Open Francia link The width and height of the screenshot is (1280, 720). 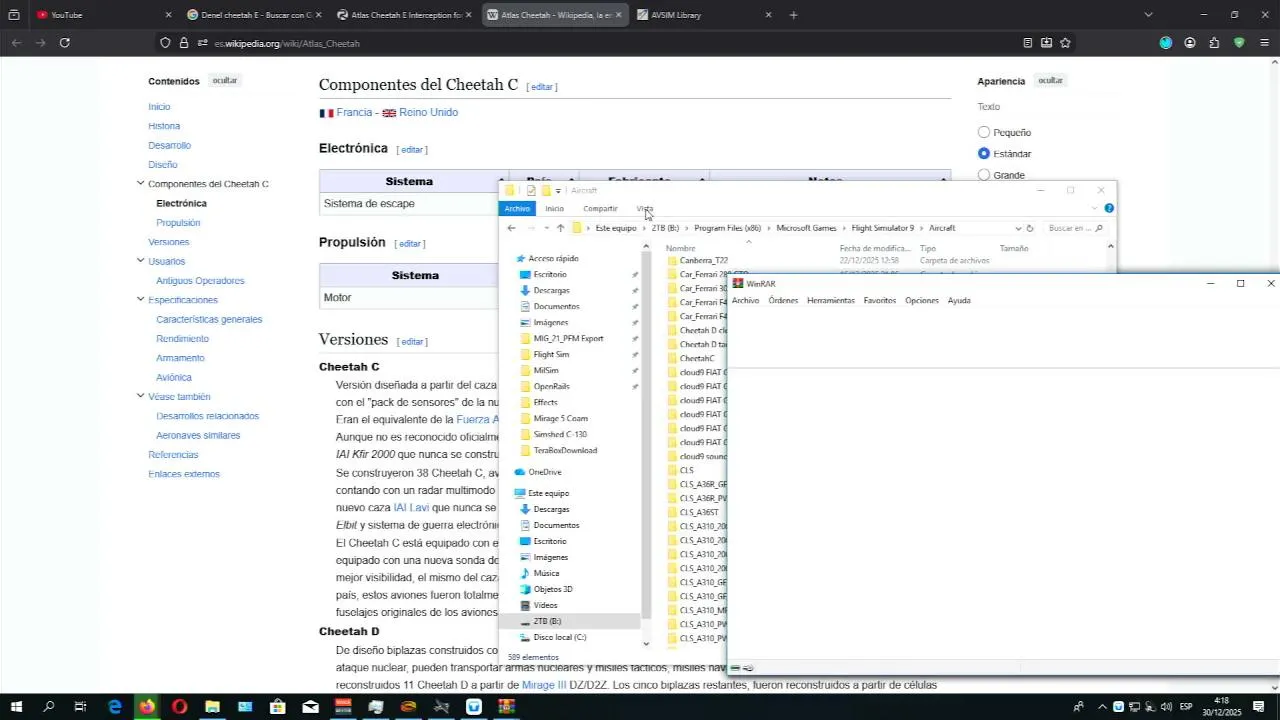pyautogui.click(x=354, y=112)
